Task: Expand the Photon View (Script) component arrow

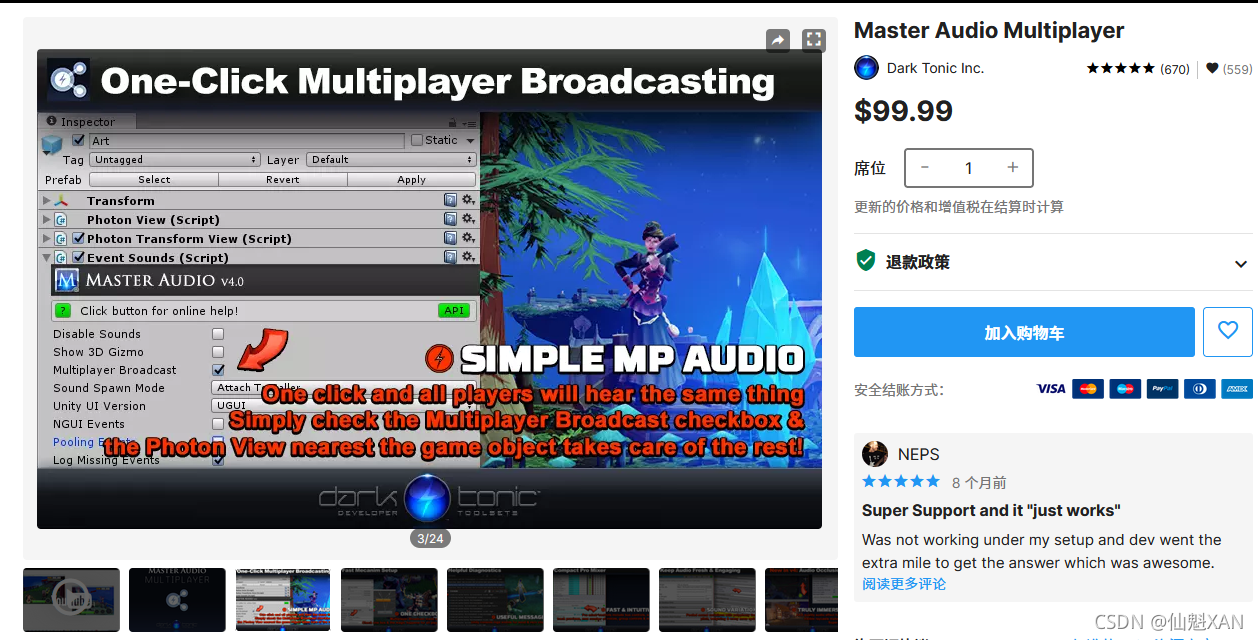Action: pos(46,220)
